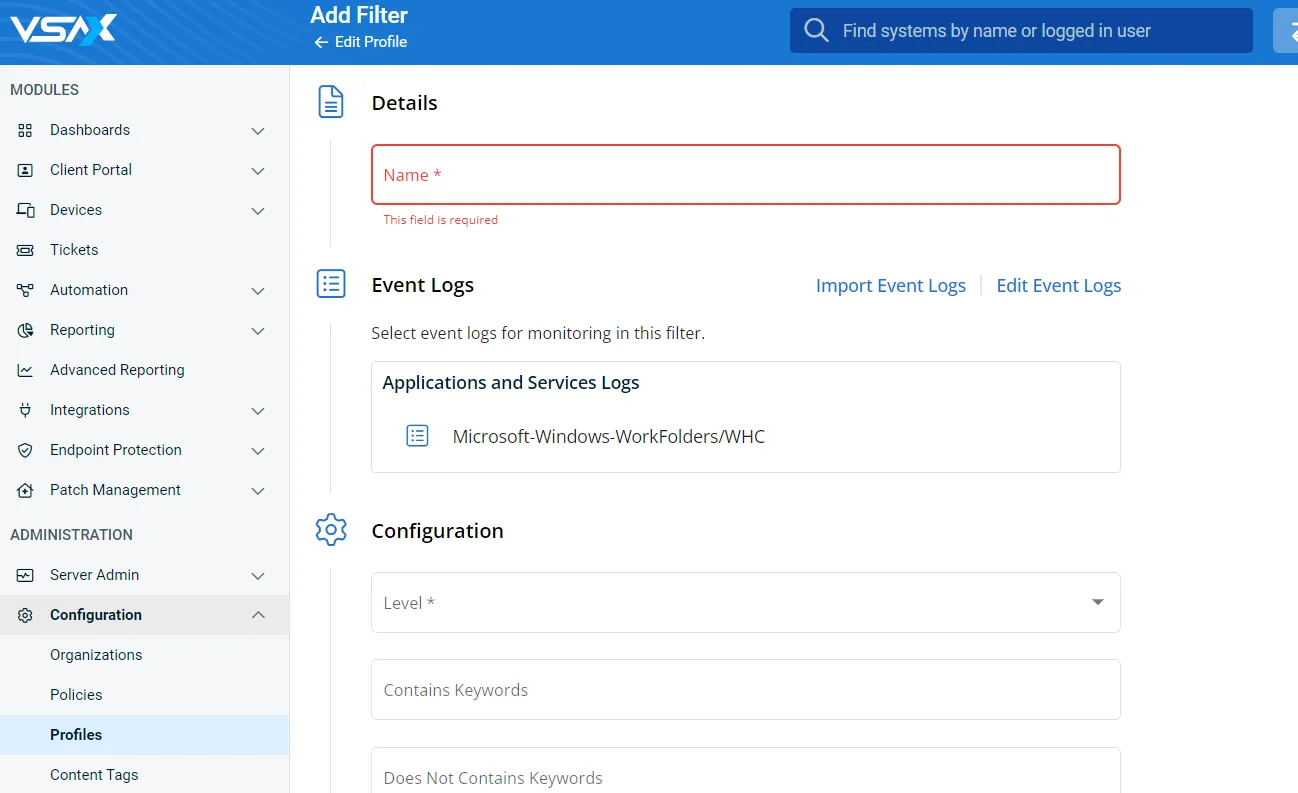Screen dimensions: 1298x793
Task: Click the Integrations plug icon
Action: [26, 410]
